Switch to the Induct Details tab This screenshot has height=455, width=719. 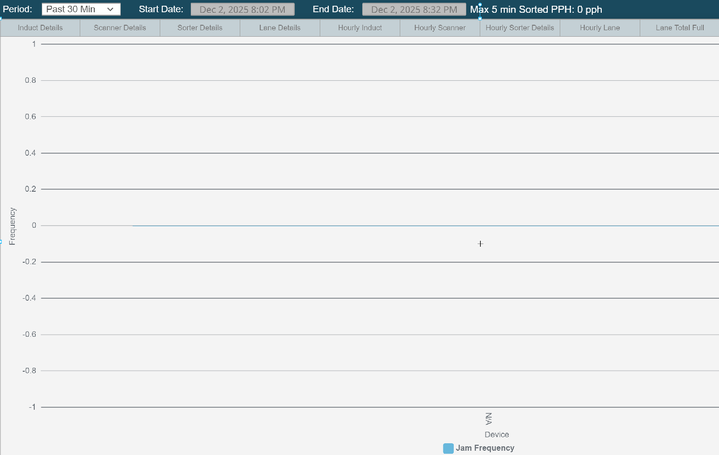(40, 28)
